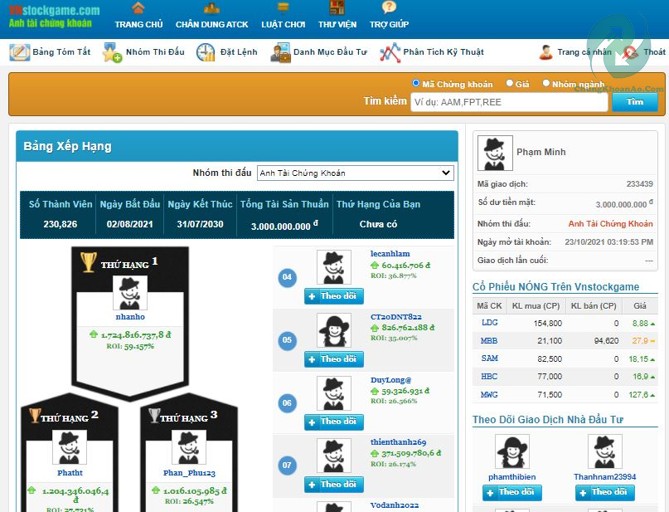Image resolution: width=669 pixels, height=512 pixels.
Task: Open the Danh Mục Đầu Tư portfolio icon
Action: click(x=280, y=53)
